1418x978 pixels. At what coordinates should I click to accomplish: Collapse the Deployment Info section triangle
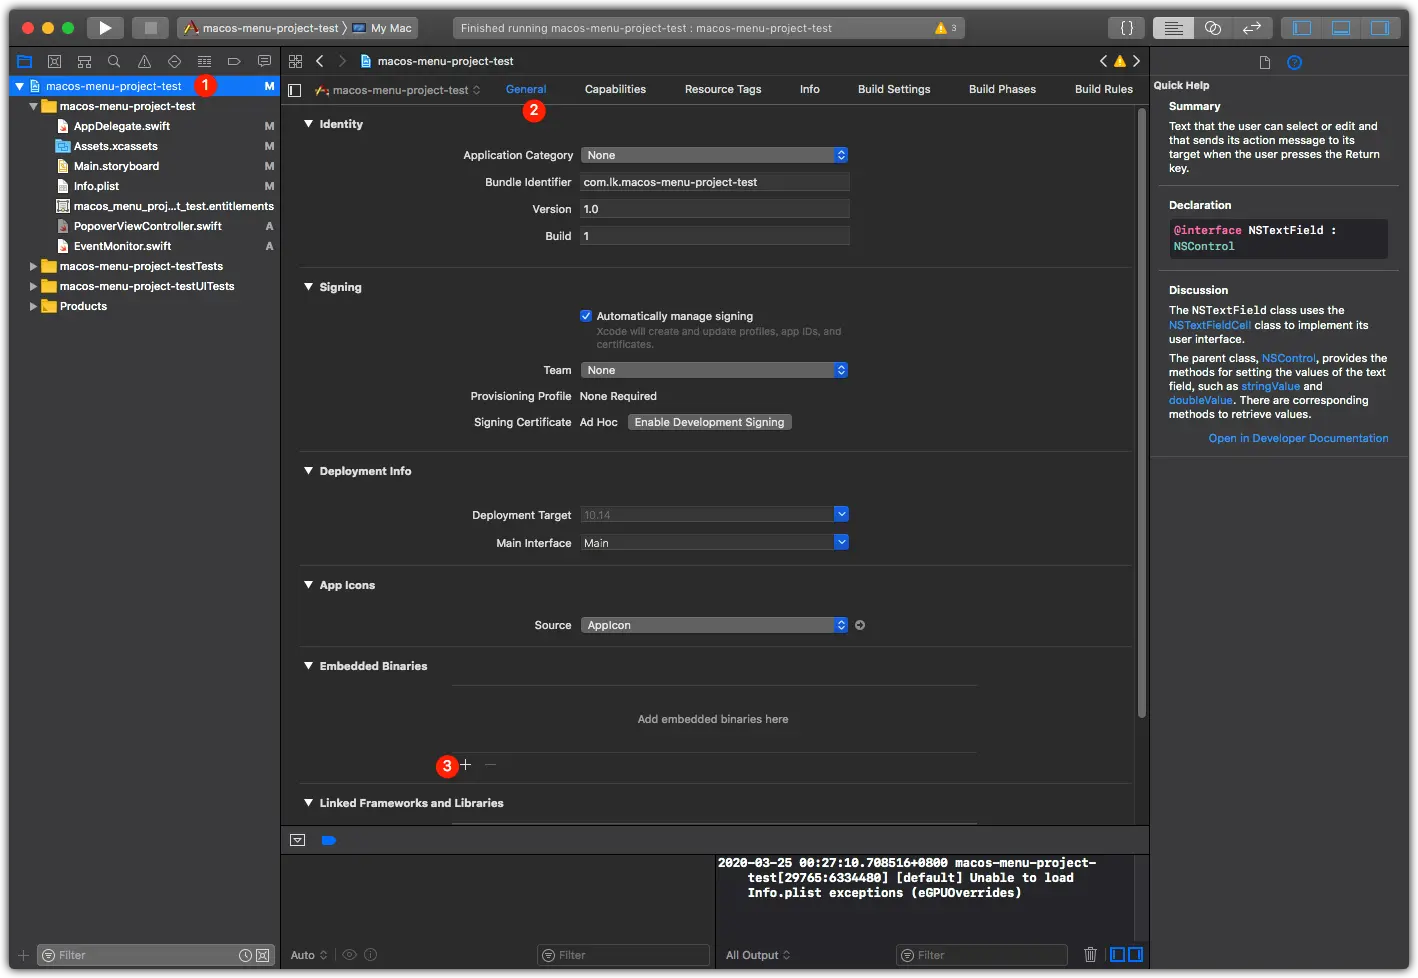coord(309,471)
